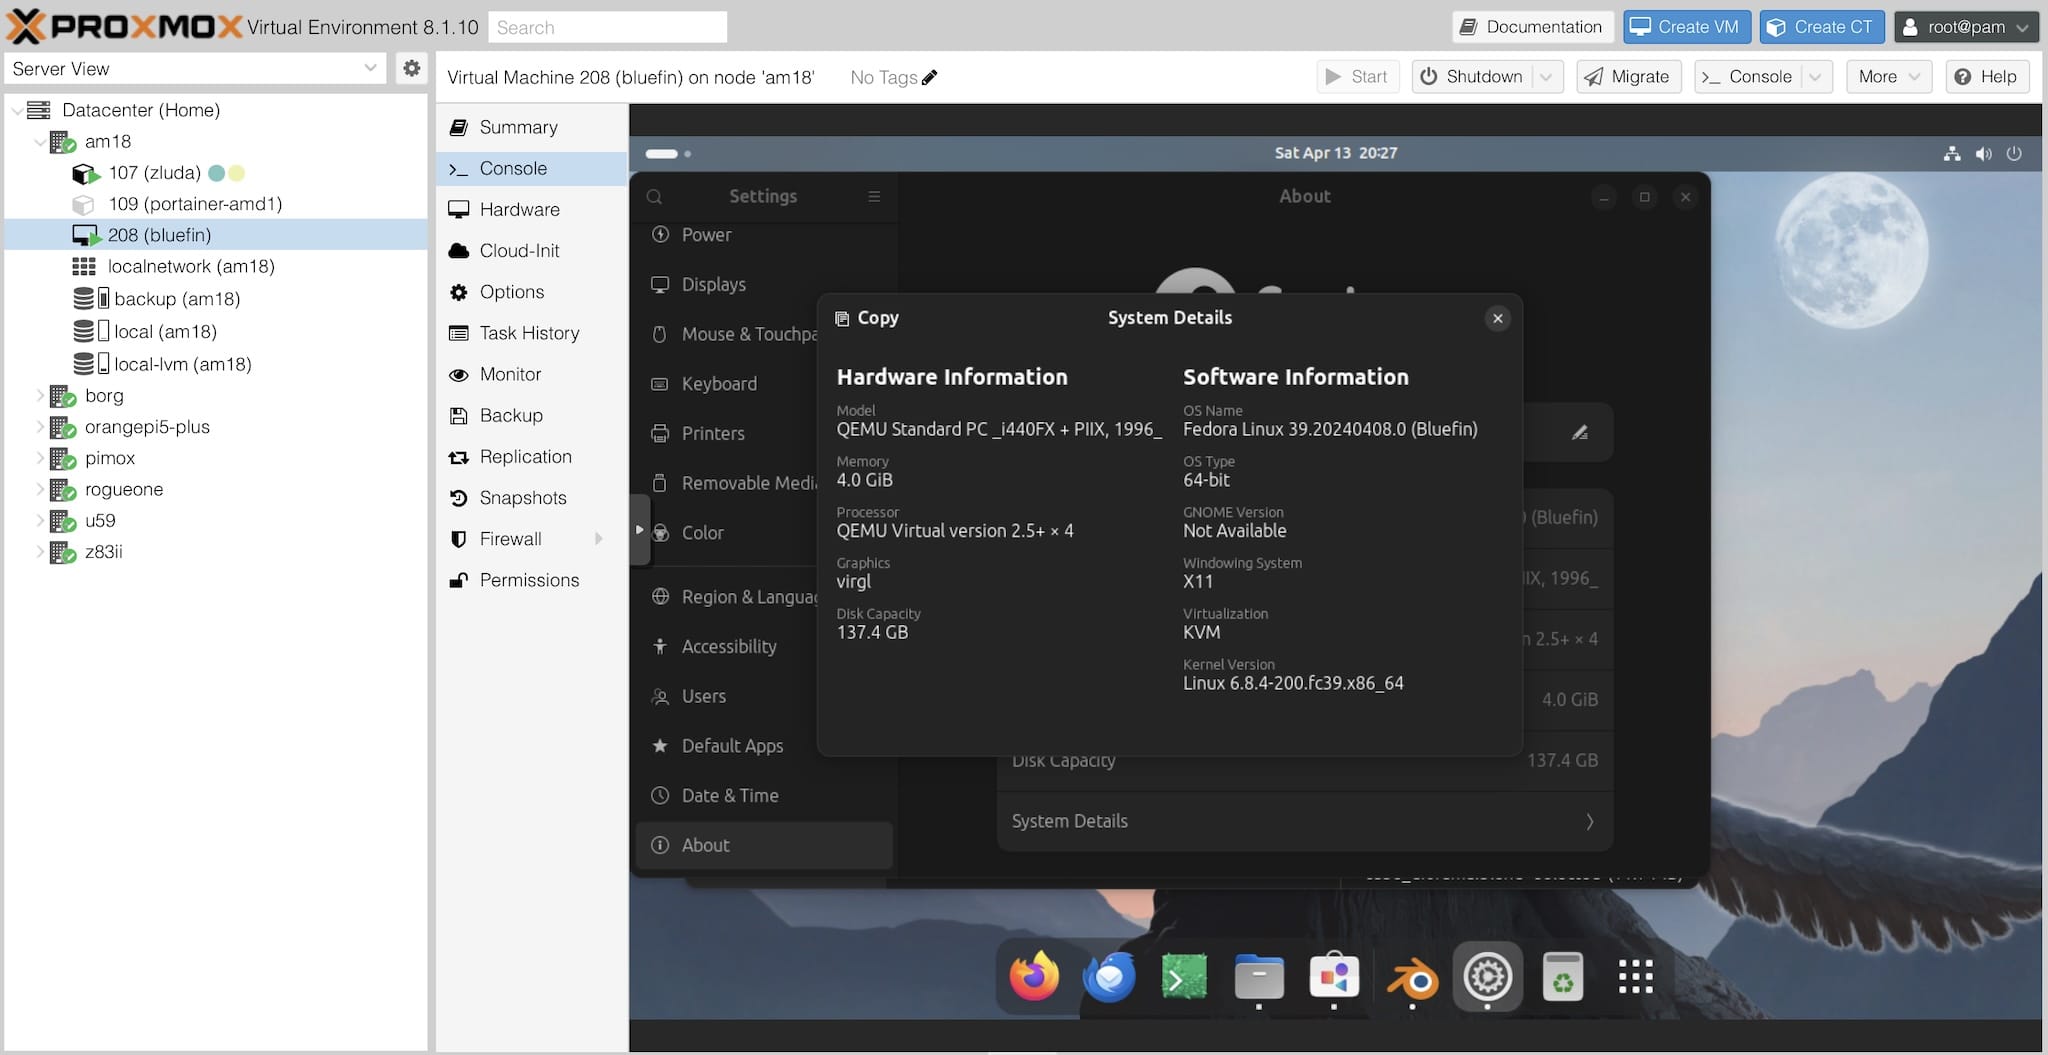Close the System Details dialog
2048x1055 pixels.
[1497, 318]
